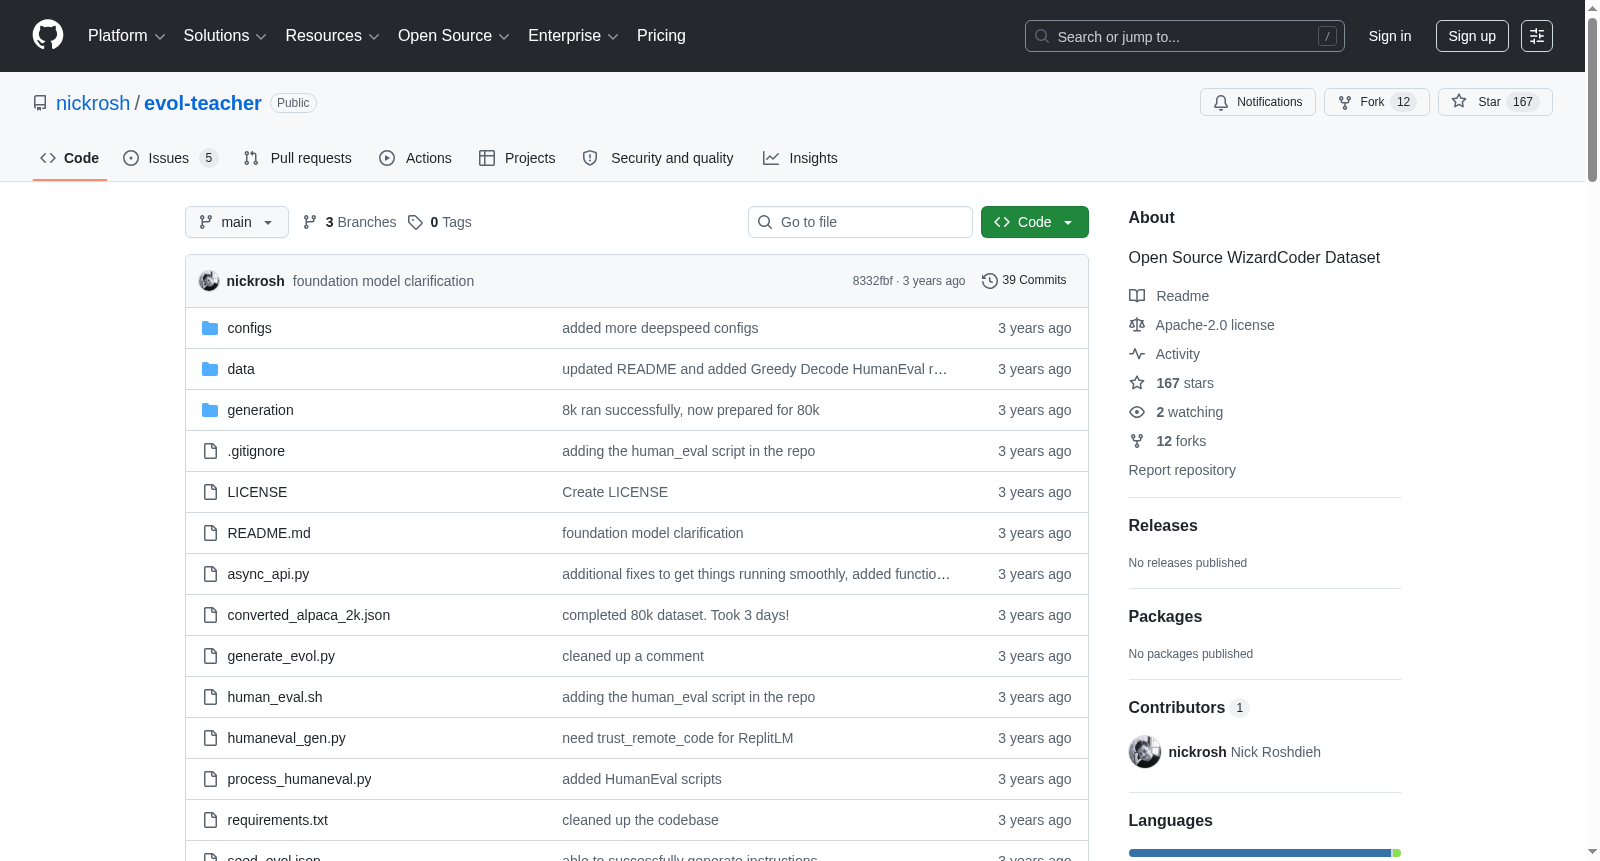Star the evol-teacher repository
The width and height of the screenshot is (1600, 861).
1495,102
